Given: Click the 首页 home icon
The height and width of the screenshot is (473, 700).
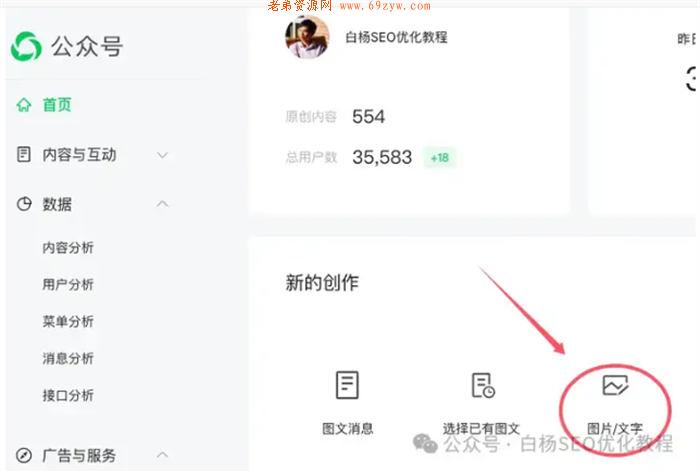Looking at the screenshot, I should [24, 105].
